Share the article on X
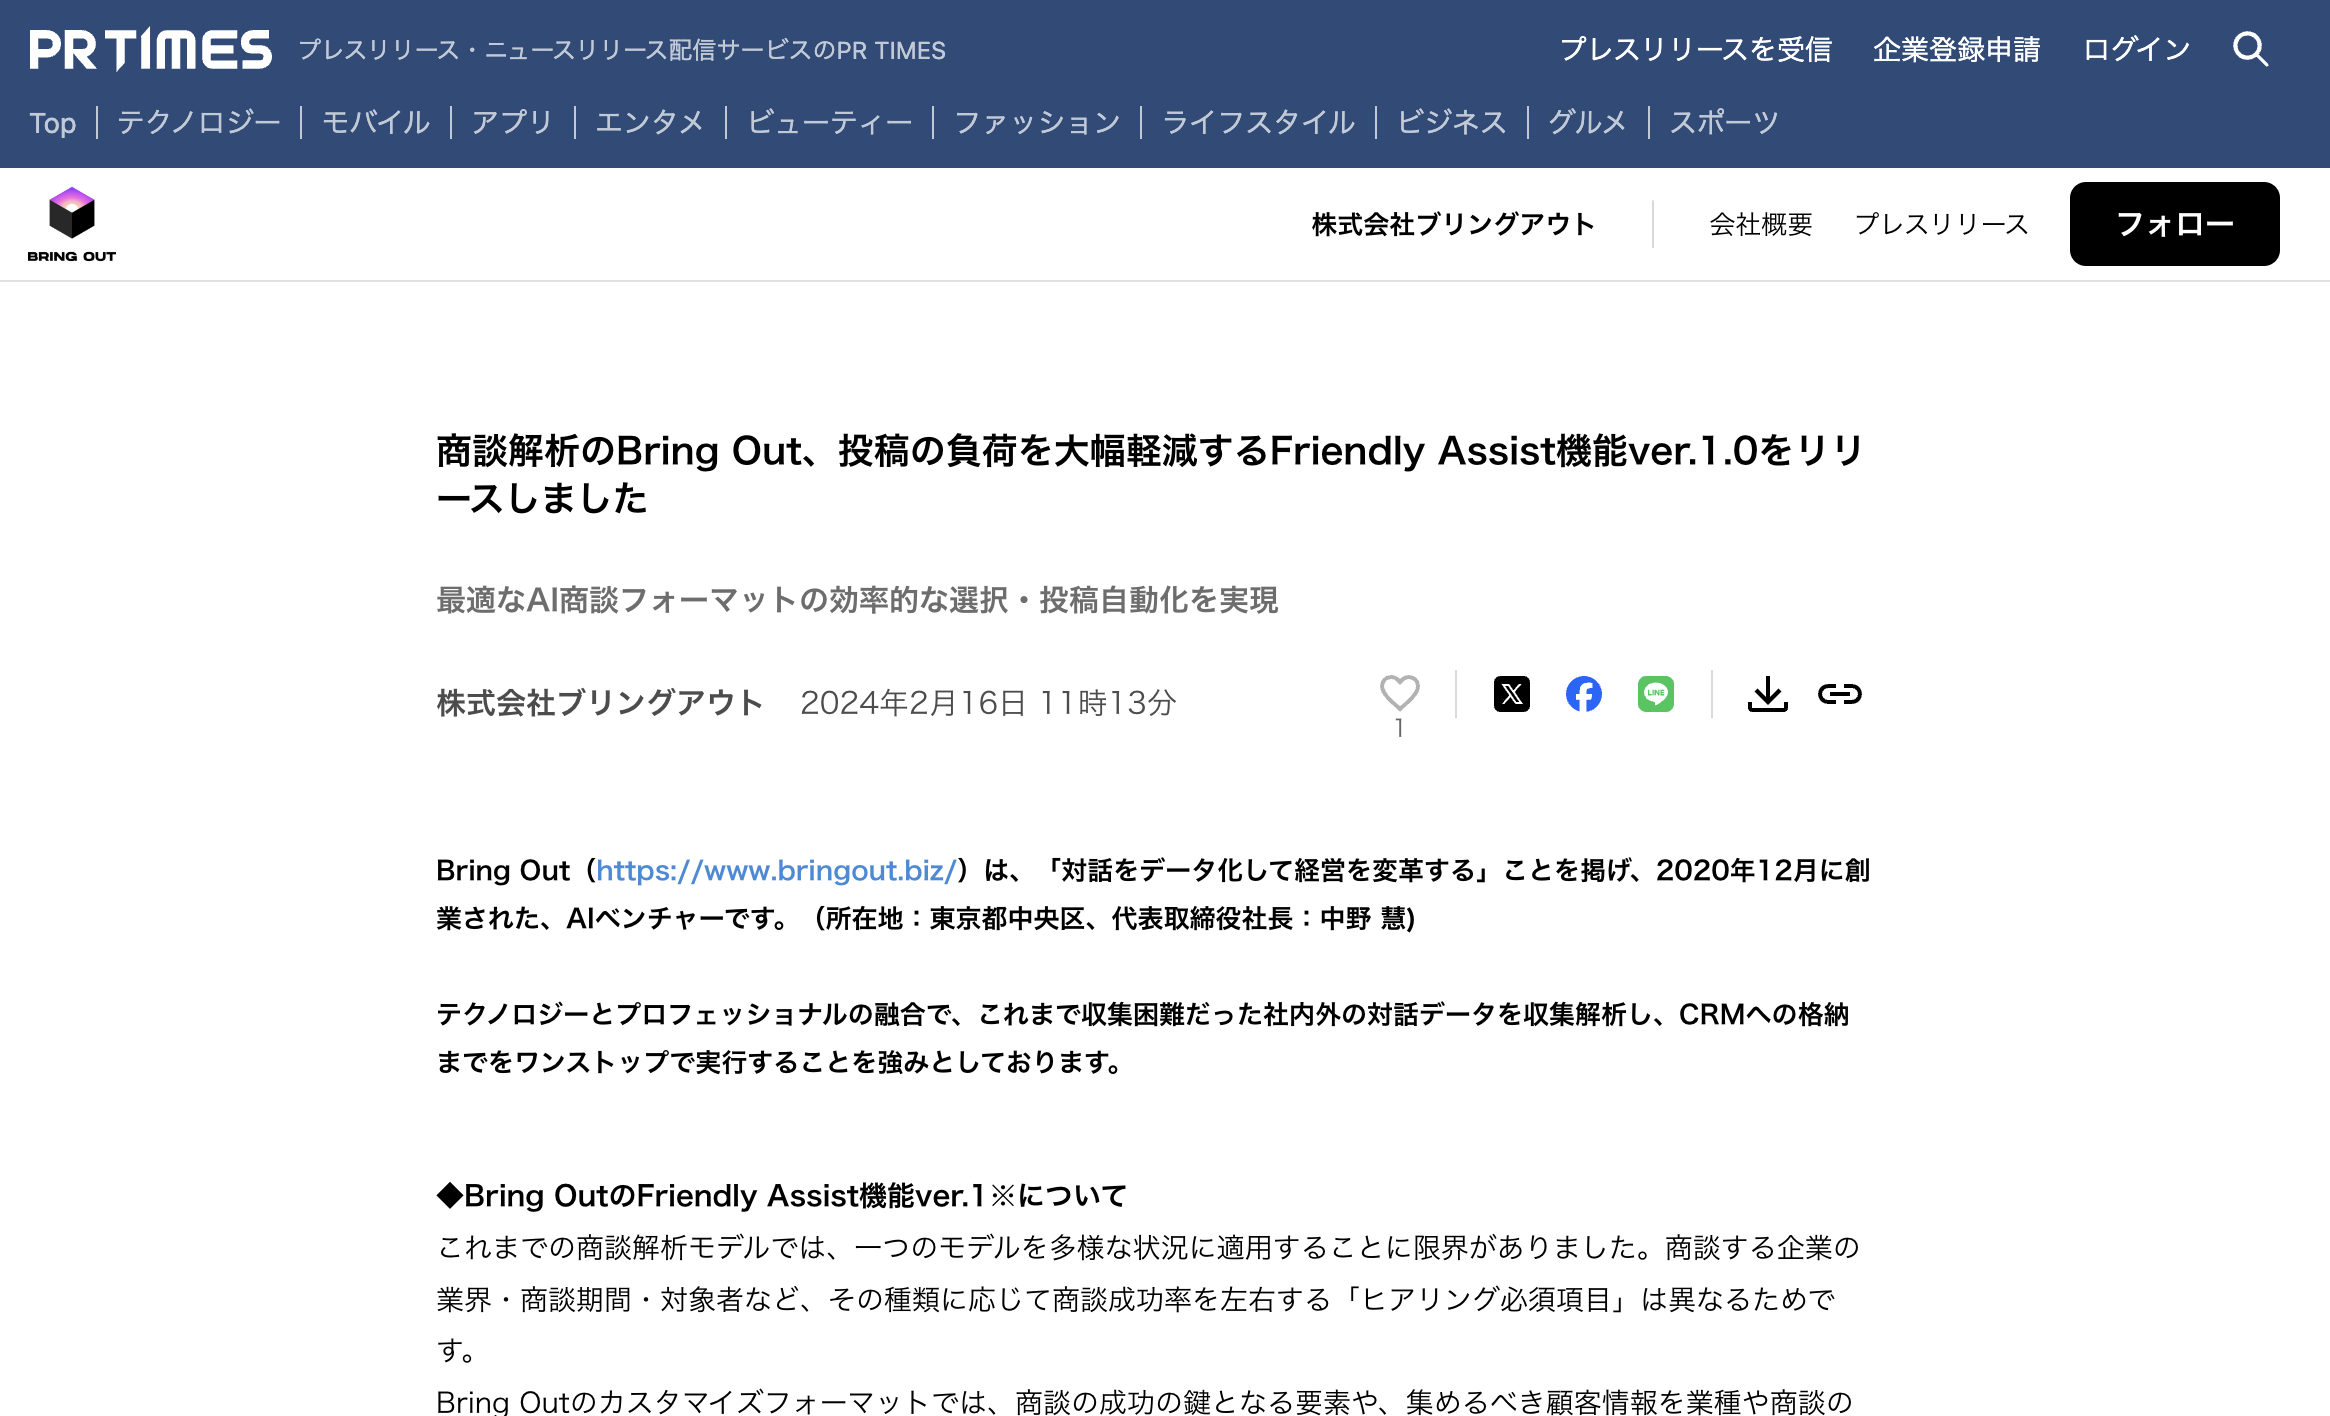The image size is (2330, 1416). tap(1511, 694)
